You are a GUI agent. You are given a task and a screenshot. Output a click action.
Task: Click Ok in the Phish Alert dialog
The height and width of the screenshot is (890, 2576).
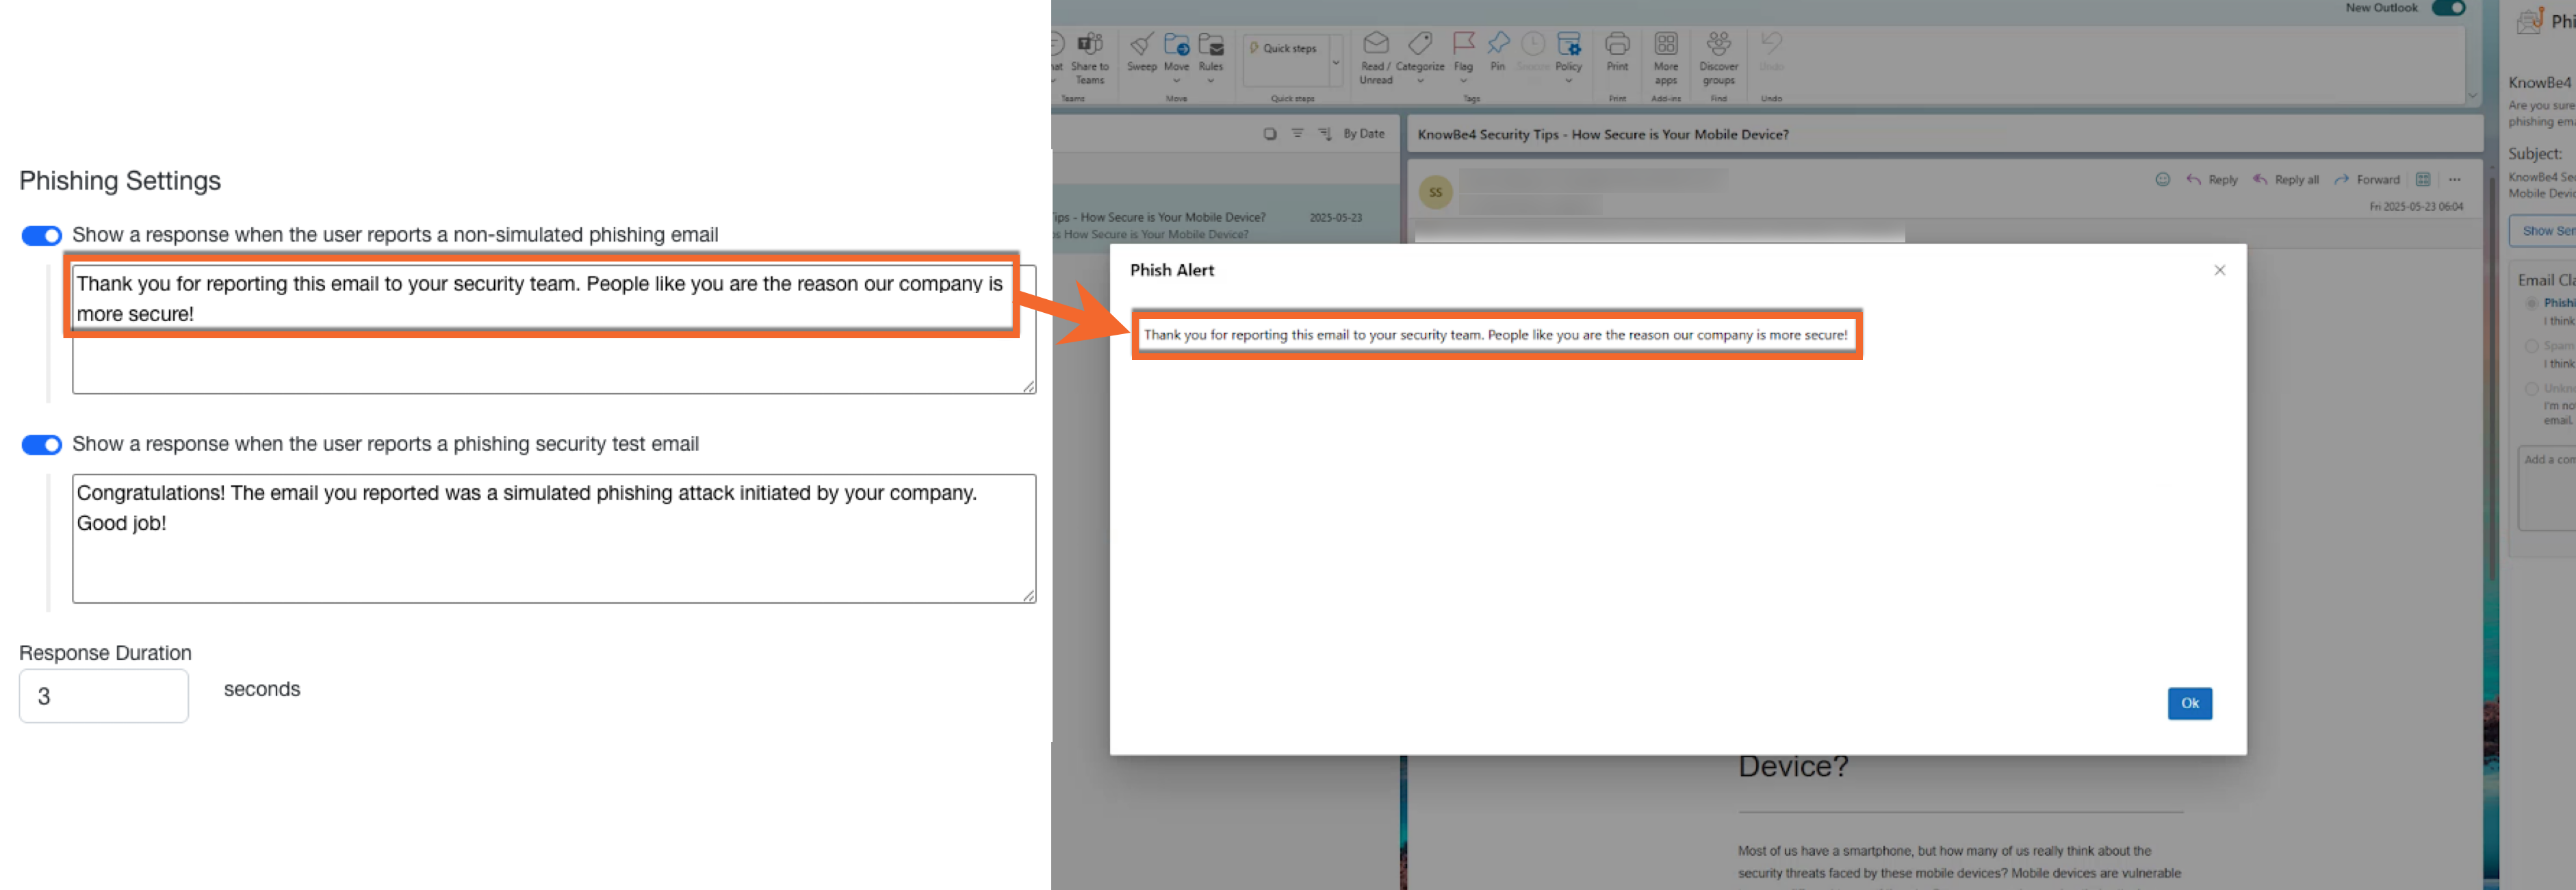coord(2190,703)
